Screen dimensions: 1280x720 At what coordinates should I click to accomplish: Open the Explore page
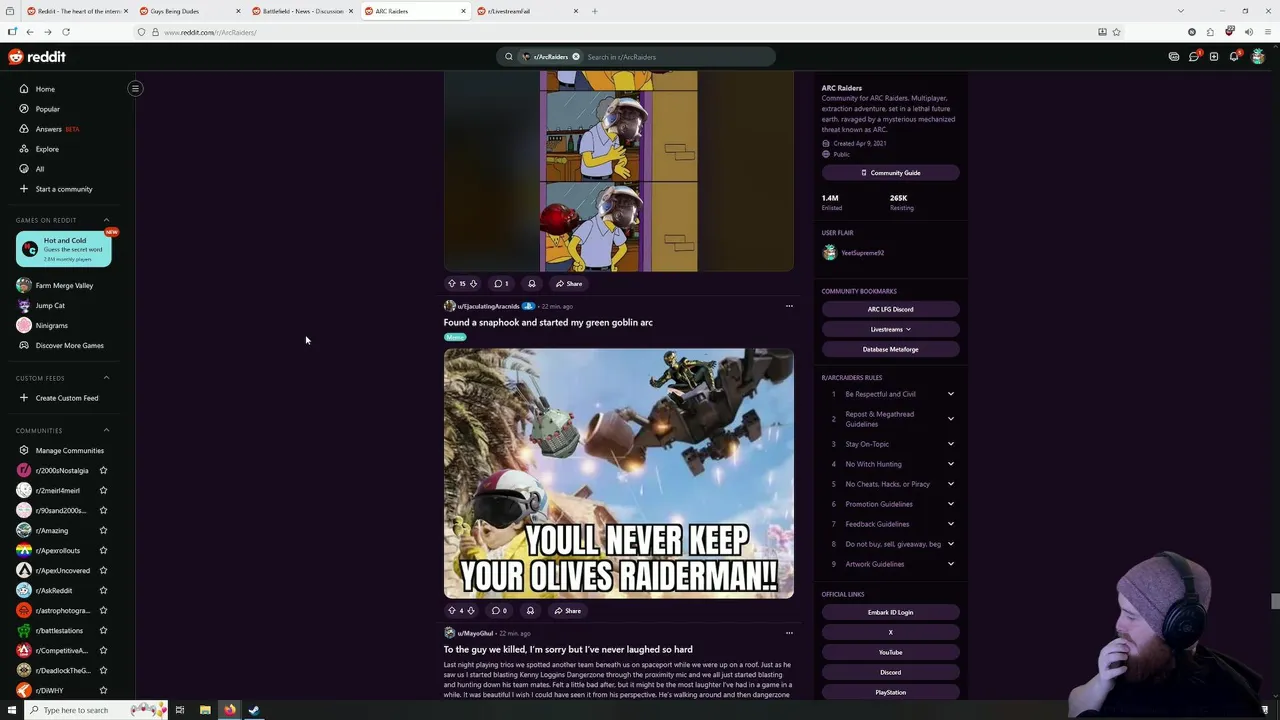(x=47, y=149)
